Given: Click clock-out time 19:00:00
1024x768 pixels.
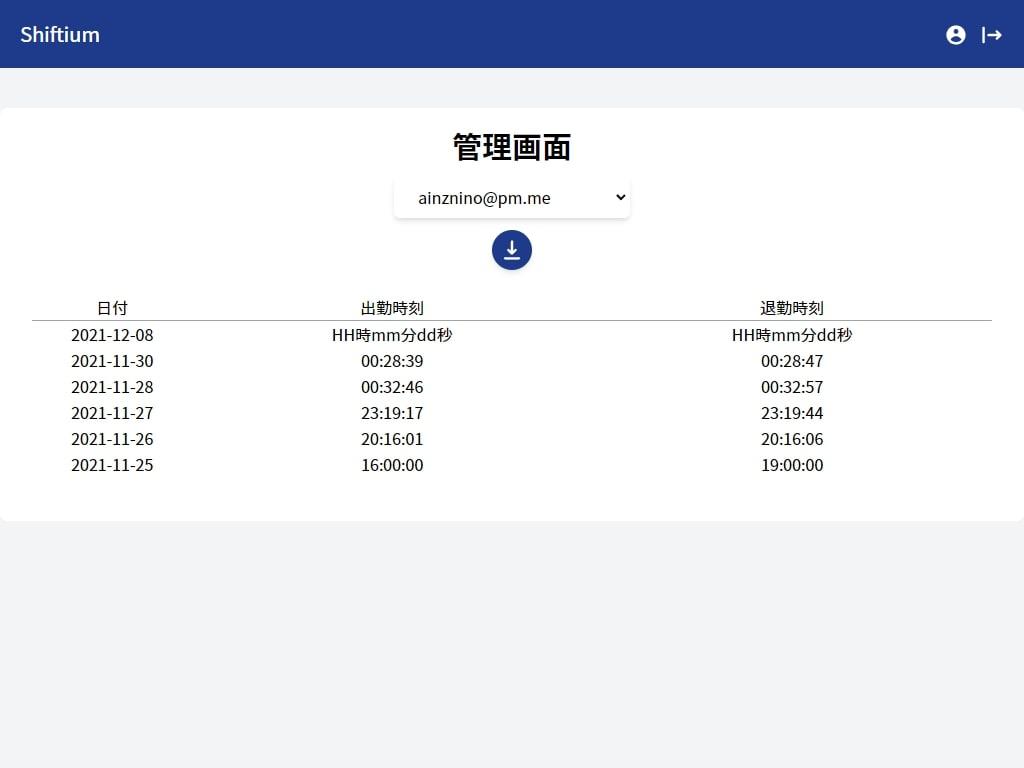Looking at the screenshot, I should pos(792,466).
